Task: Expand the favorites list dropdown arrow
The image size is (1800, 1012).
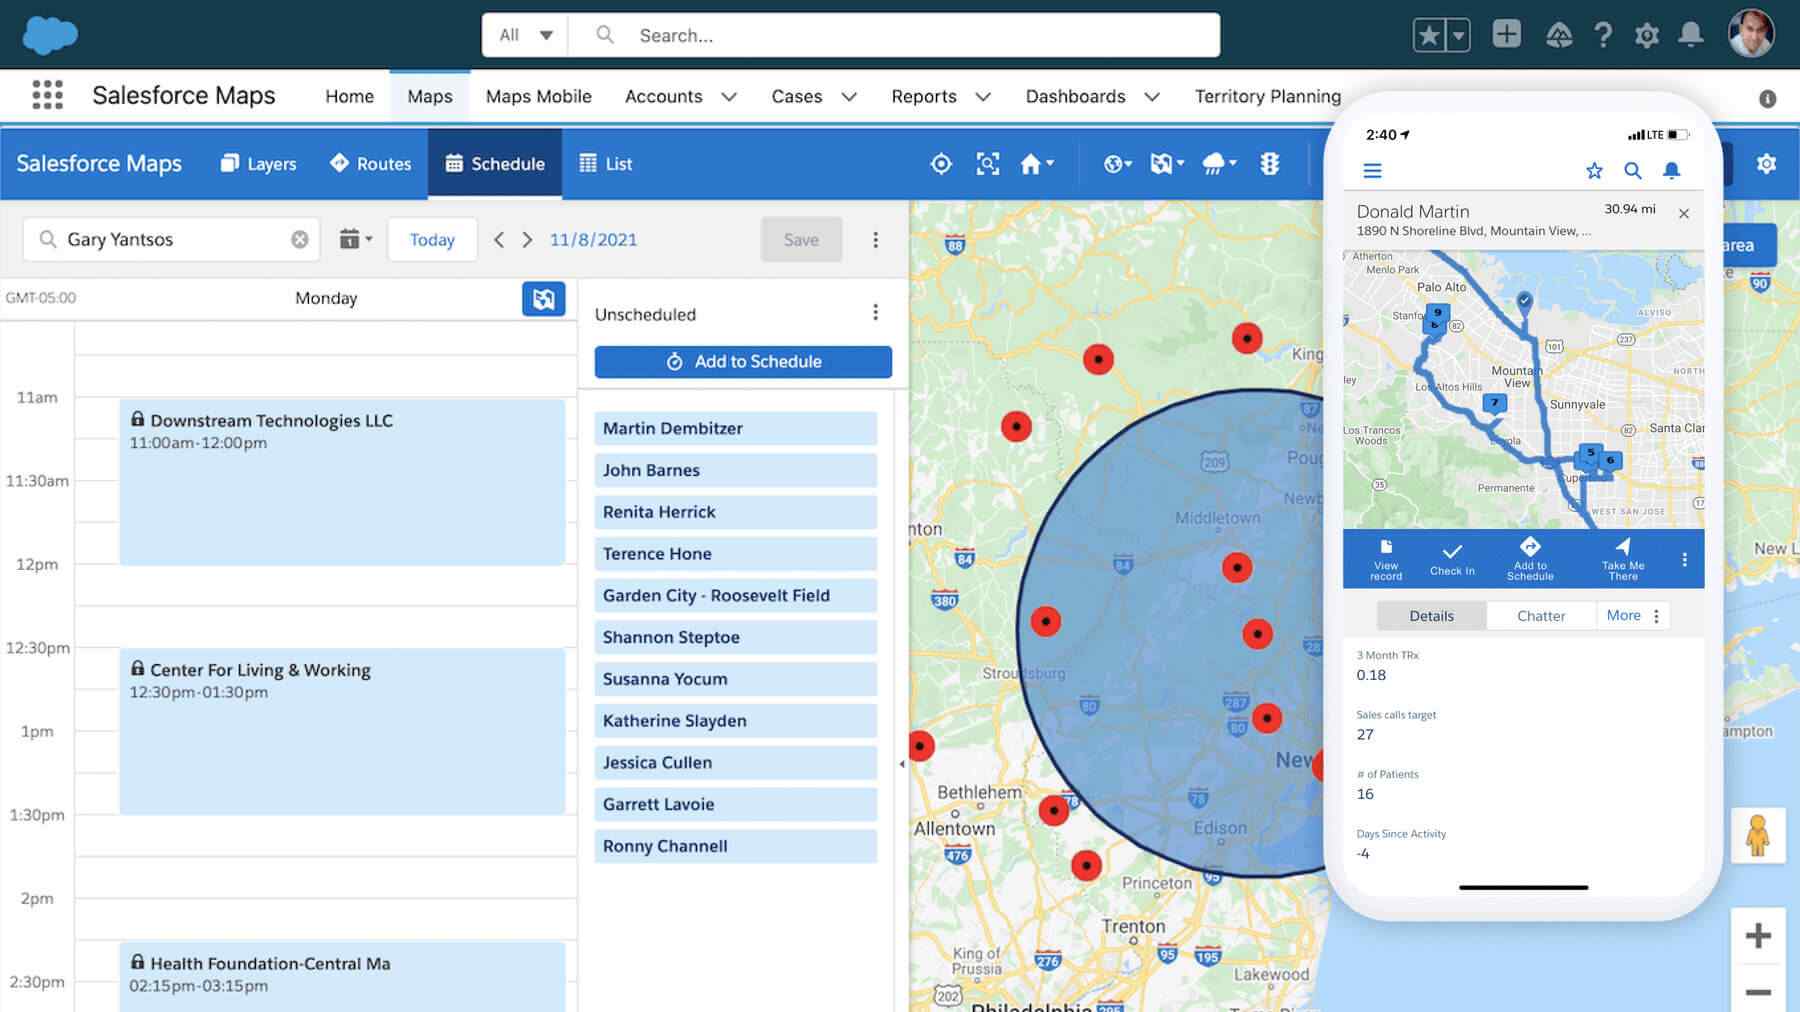Action: [x=1458, y=36]
